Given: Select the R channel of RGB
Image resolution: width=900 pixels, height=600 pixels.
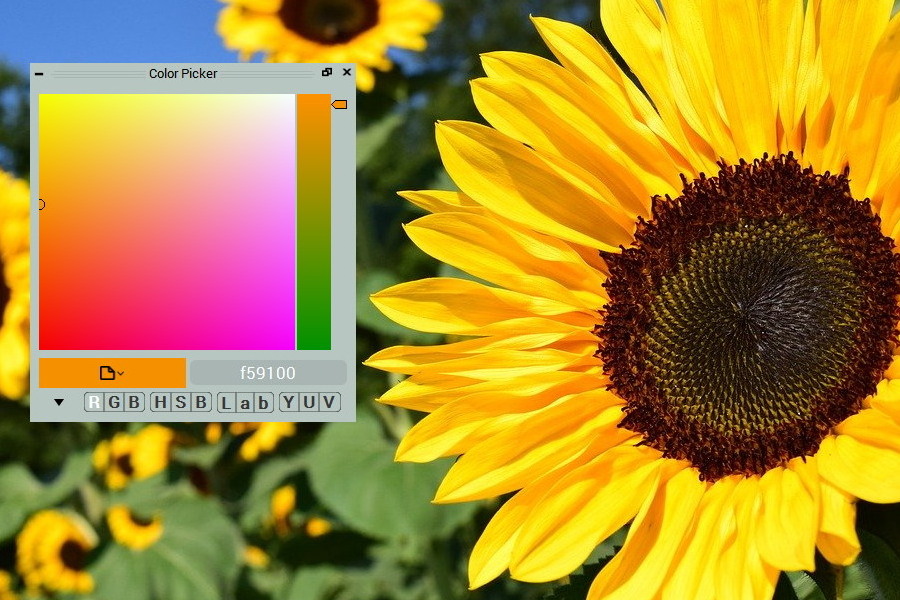Looking at the screenshot, I should pyautogui.click(x=94, y=402).
